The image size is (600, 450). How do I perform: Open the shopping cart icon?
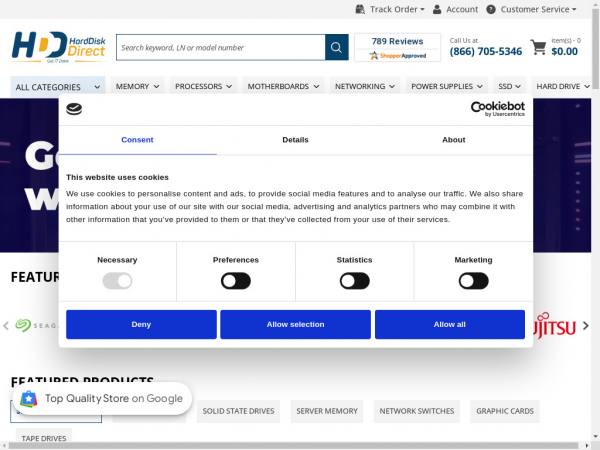click(x=539, y=47)
